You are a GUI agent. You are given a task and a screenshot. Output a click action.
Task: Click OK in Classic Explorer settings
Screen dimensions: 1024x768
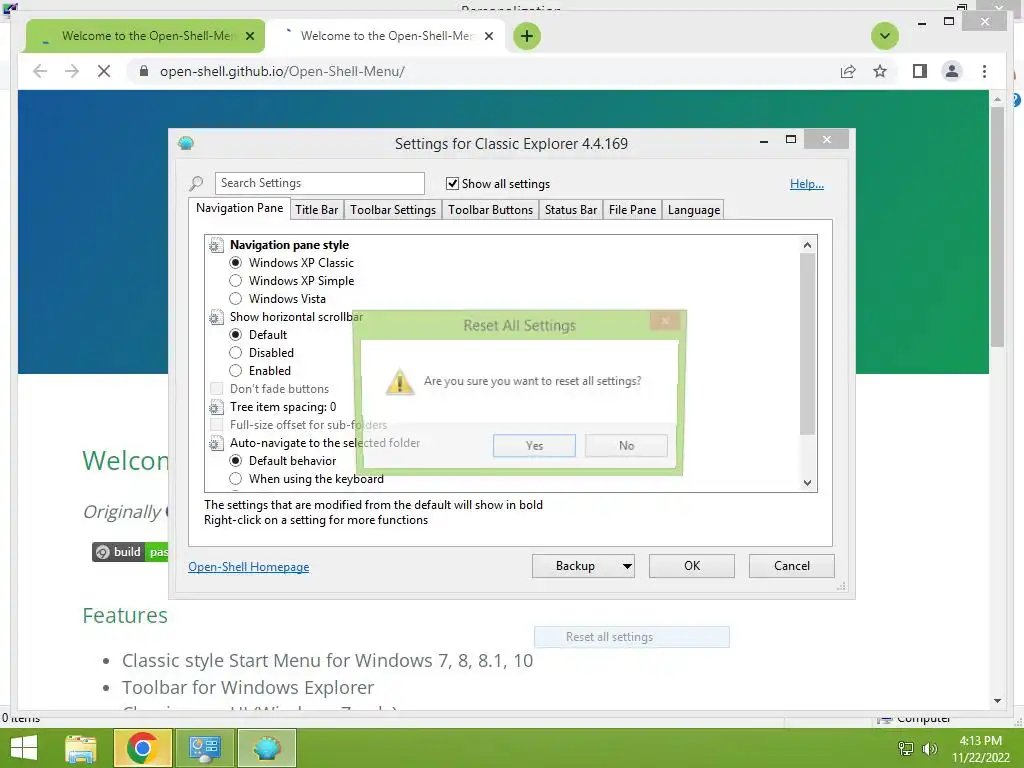(692, 566)
